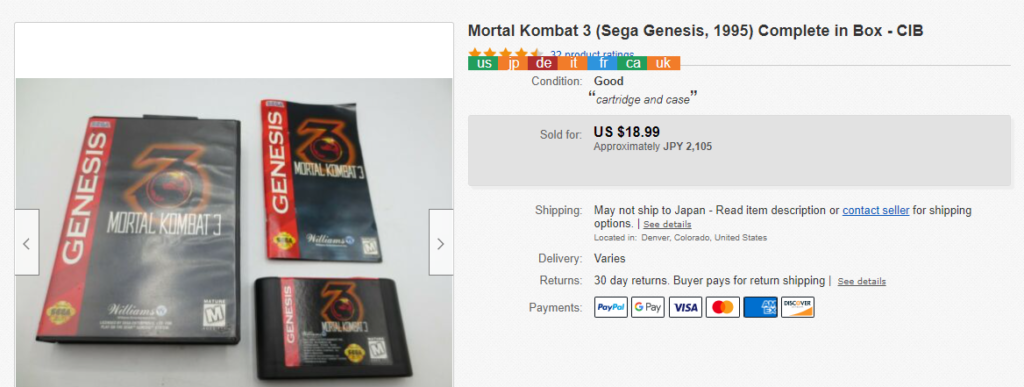Click the Google Pay payment icon

[648, 307]
